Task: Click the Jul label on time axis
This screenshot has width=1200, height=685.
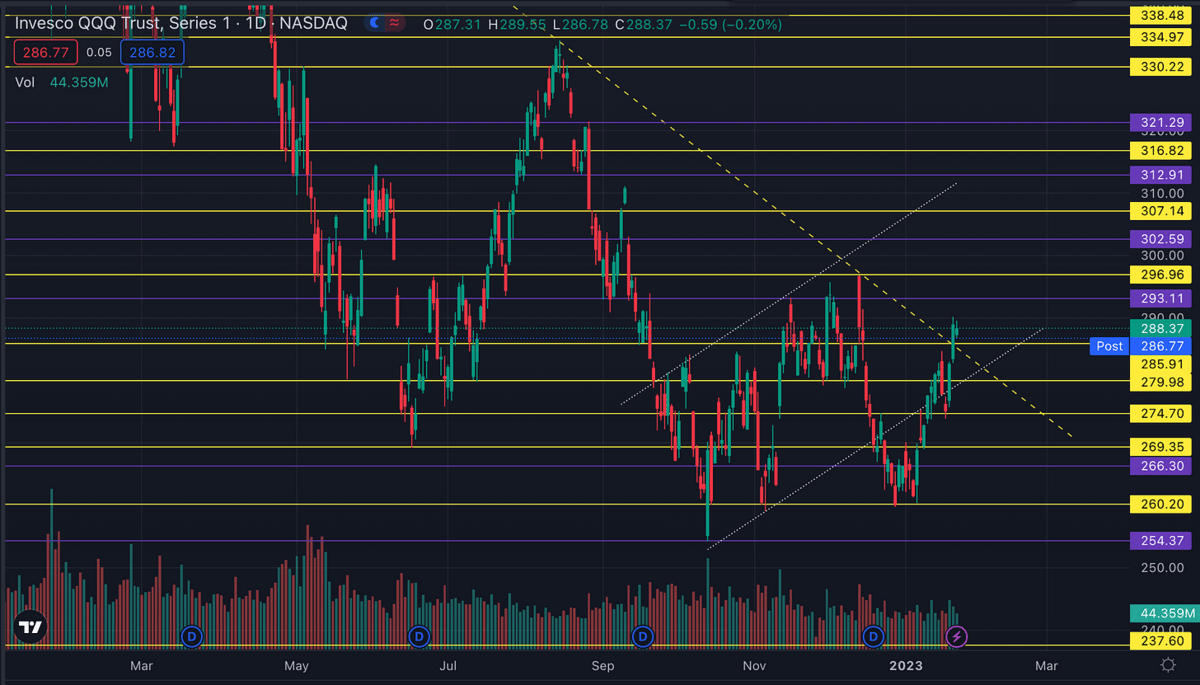Action: click(449, 665)
